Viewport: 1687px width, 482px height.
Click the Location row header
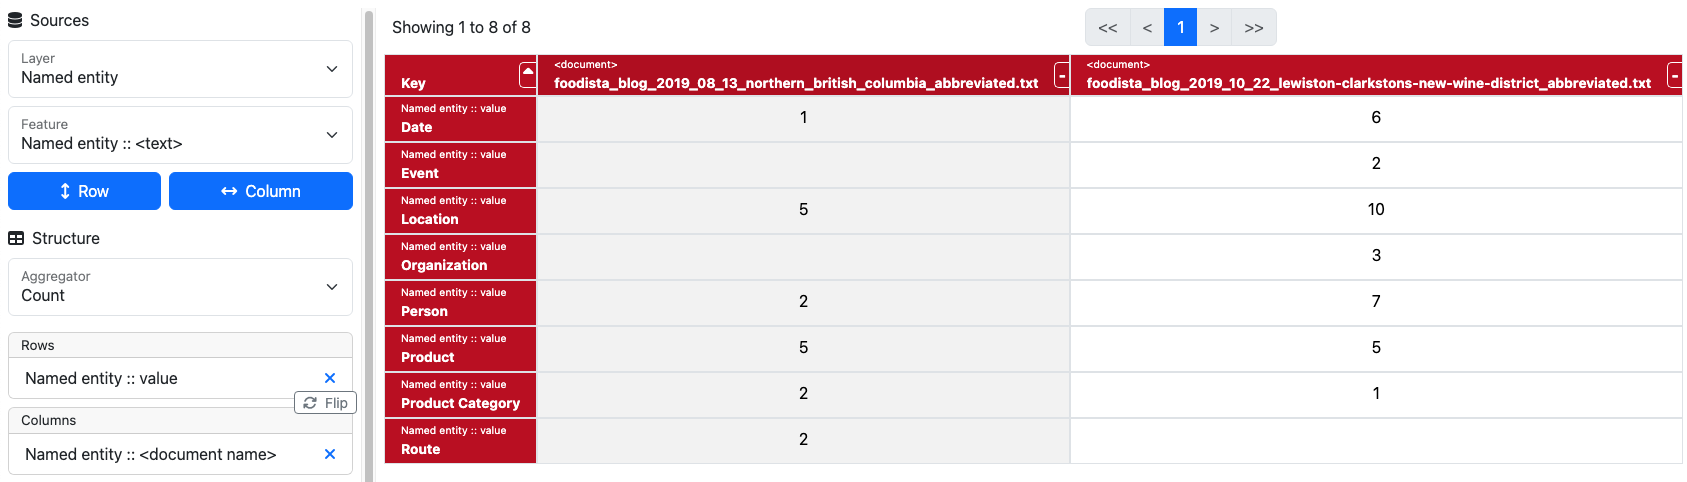(460, 211)
